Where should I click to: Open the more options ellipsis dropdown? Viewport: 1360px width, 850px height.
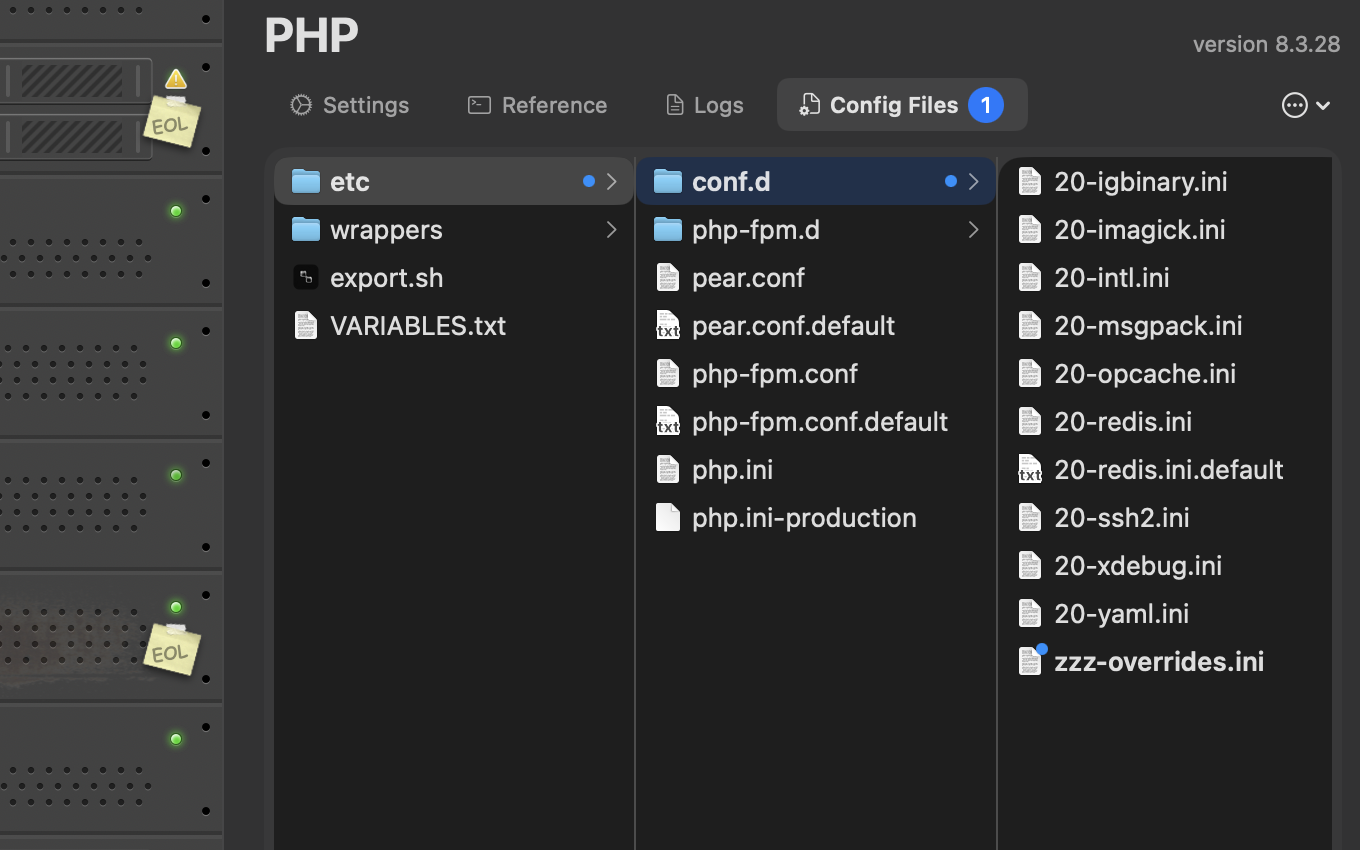click(x=1306, y=105)
